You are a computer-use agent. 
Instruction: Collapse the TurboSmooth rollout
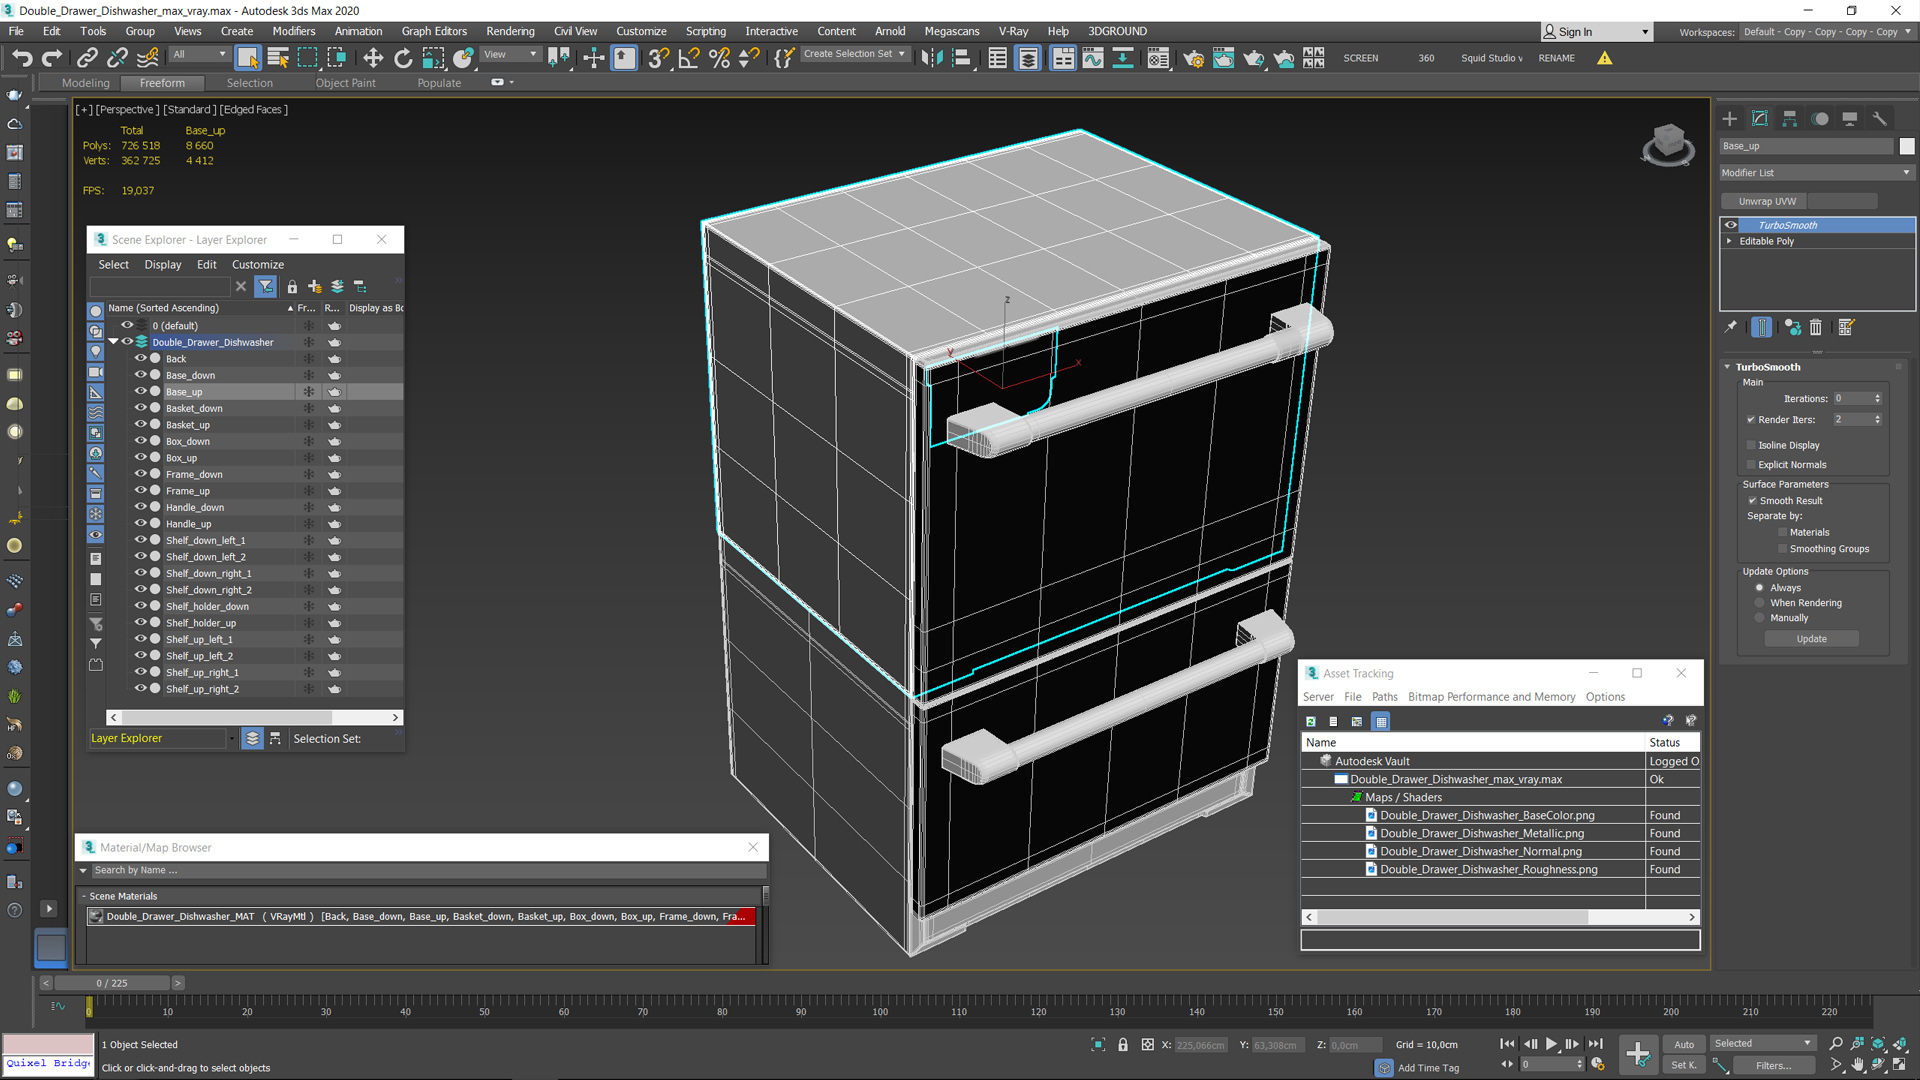point(1727,367)
